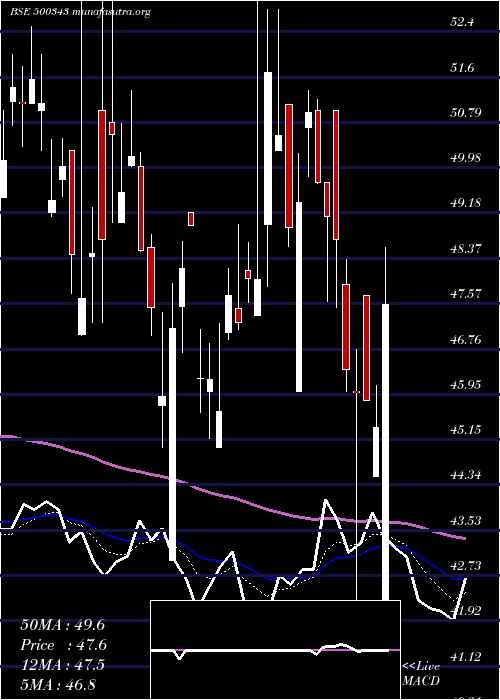
Task: Click the 45.15 price axis label
Action: pyautogui.click(x=466, y=430)
